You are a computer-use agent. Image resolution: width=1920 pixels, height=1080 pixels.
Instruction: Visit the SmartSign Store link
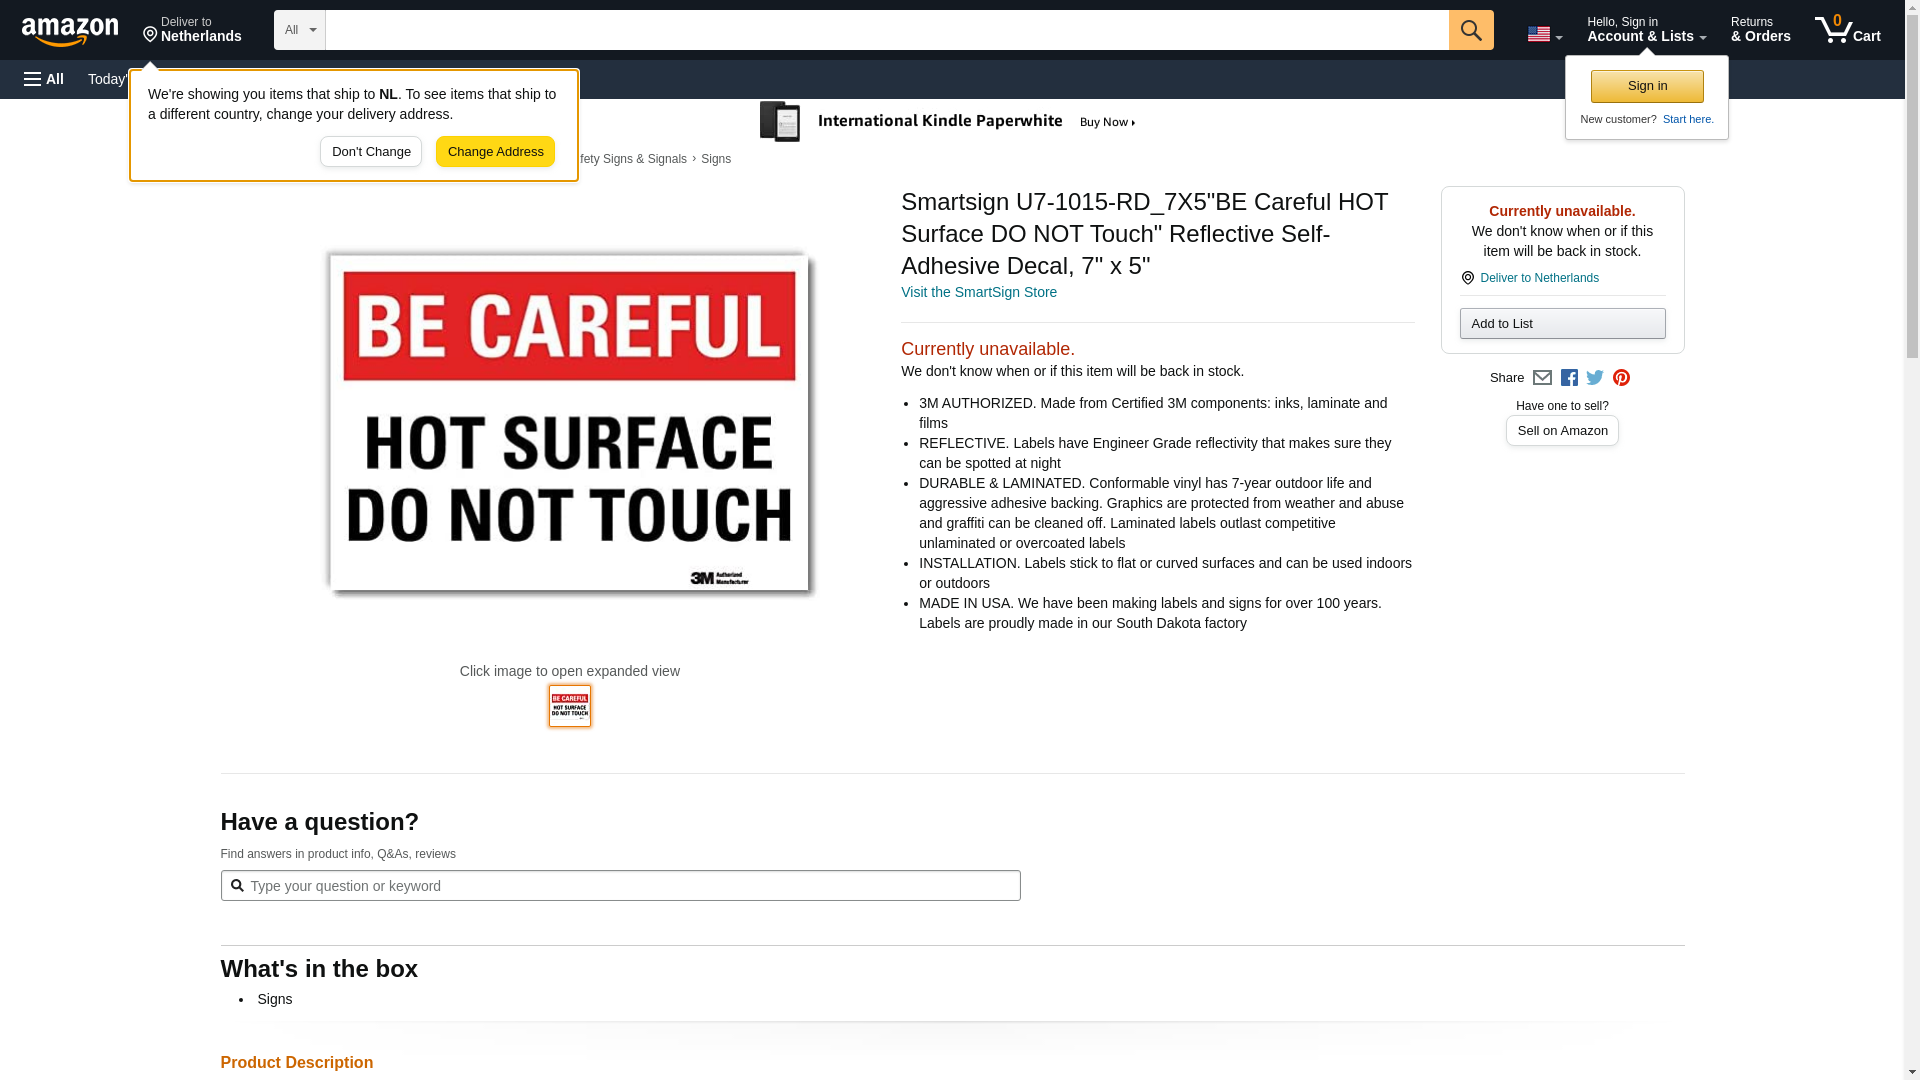(x=978, y=293)
